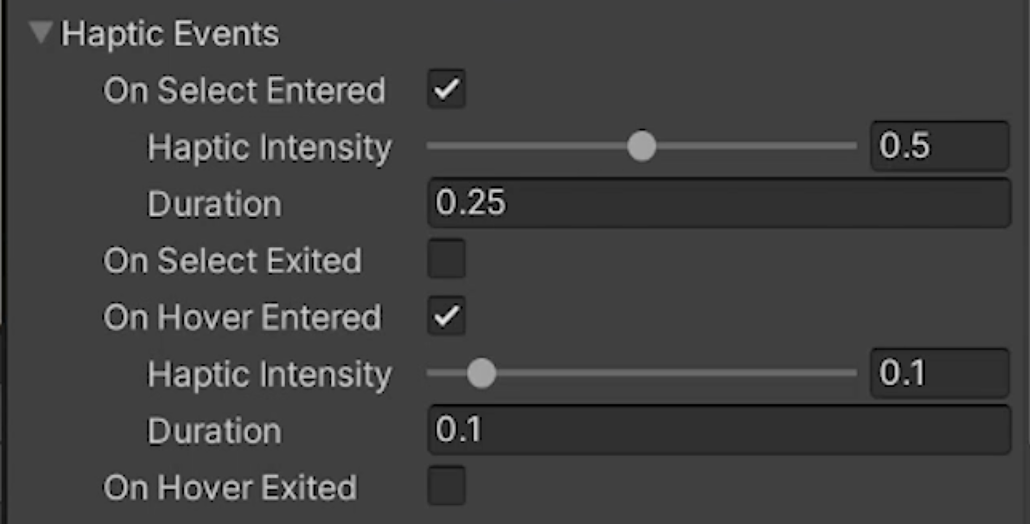Screen dimensions: 1030x524
Task: Click the select Haptic Intensity slider handle
Action: (641, 147)
